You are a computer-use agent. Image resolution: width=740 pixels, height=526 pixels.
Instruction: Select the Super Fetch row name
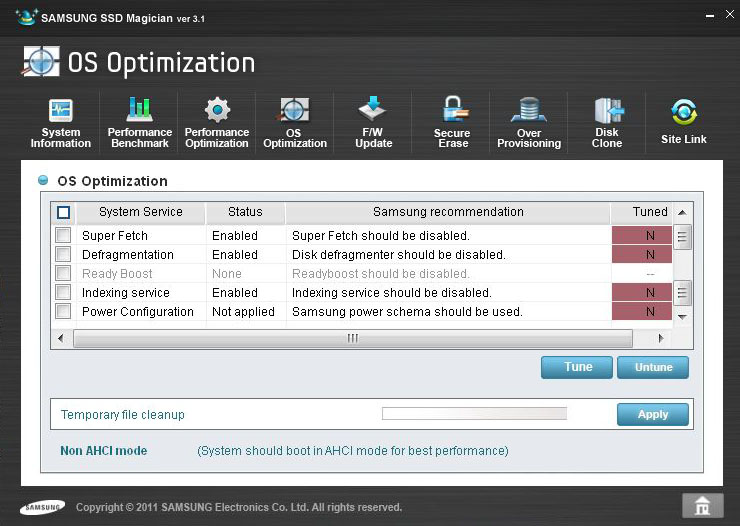coord(115,235)
